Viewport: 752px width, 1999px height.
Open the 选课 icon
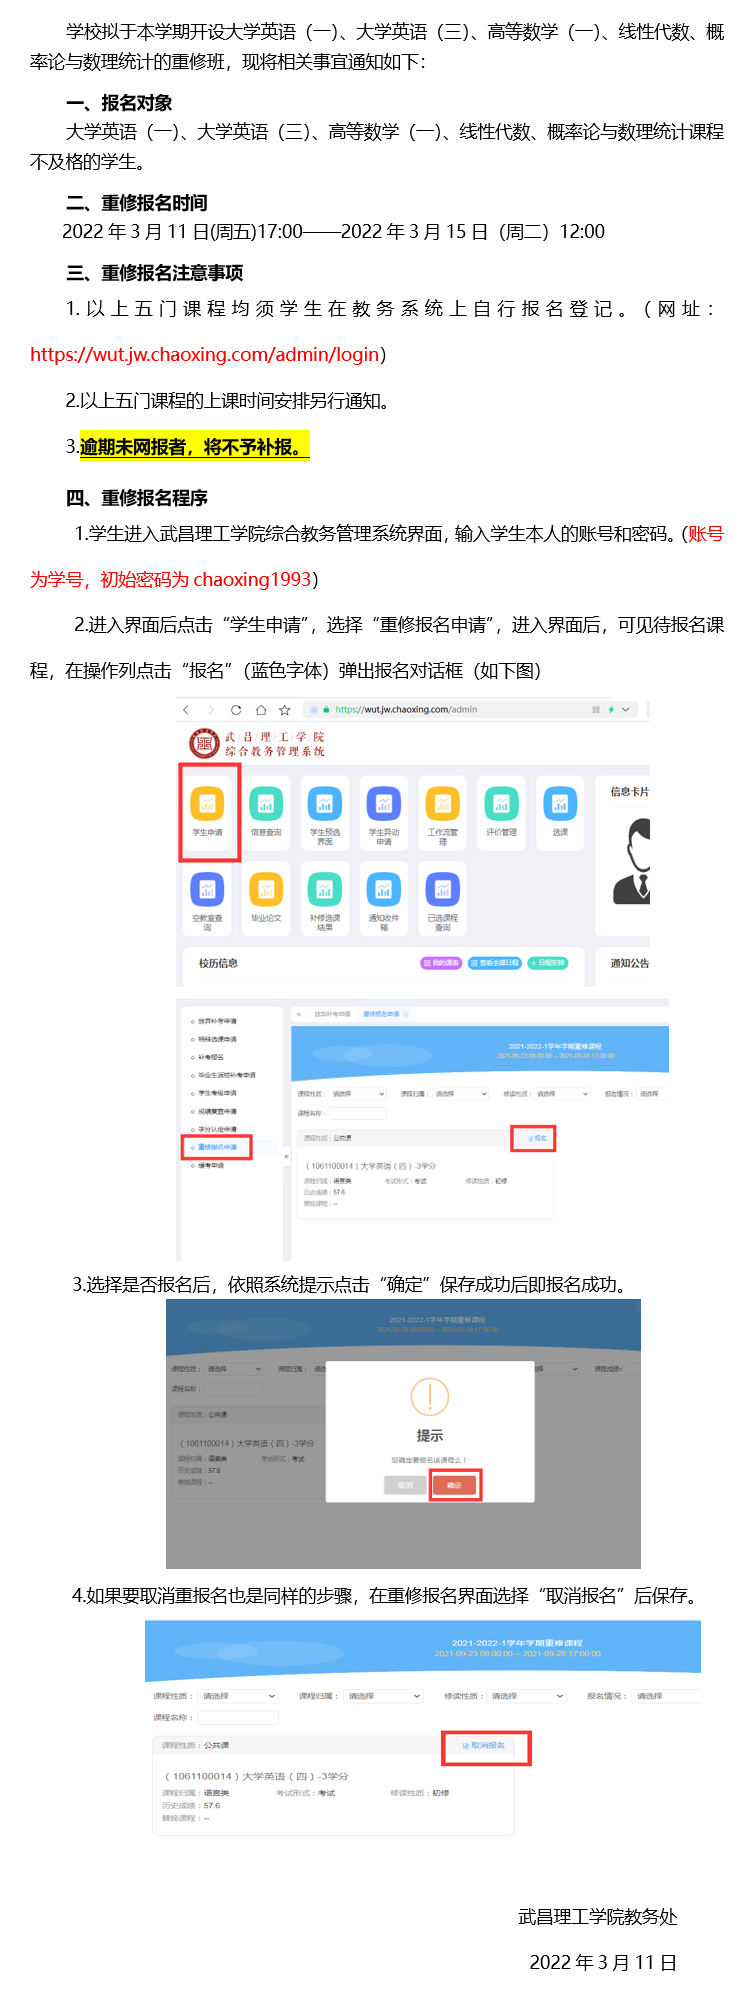[560, 803]
